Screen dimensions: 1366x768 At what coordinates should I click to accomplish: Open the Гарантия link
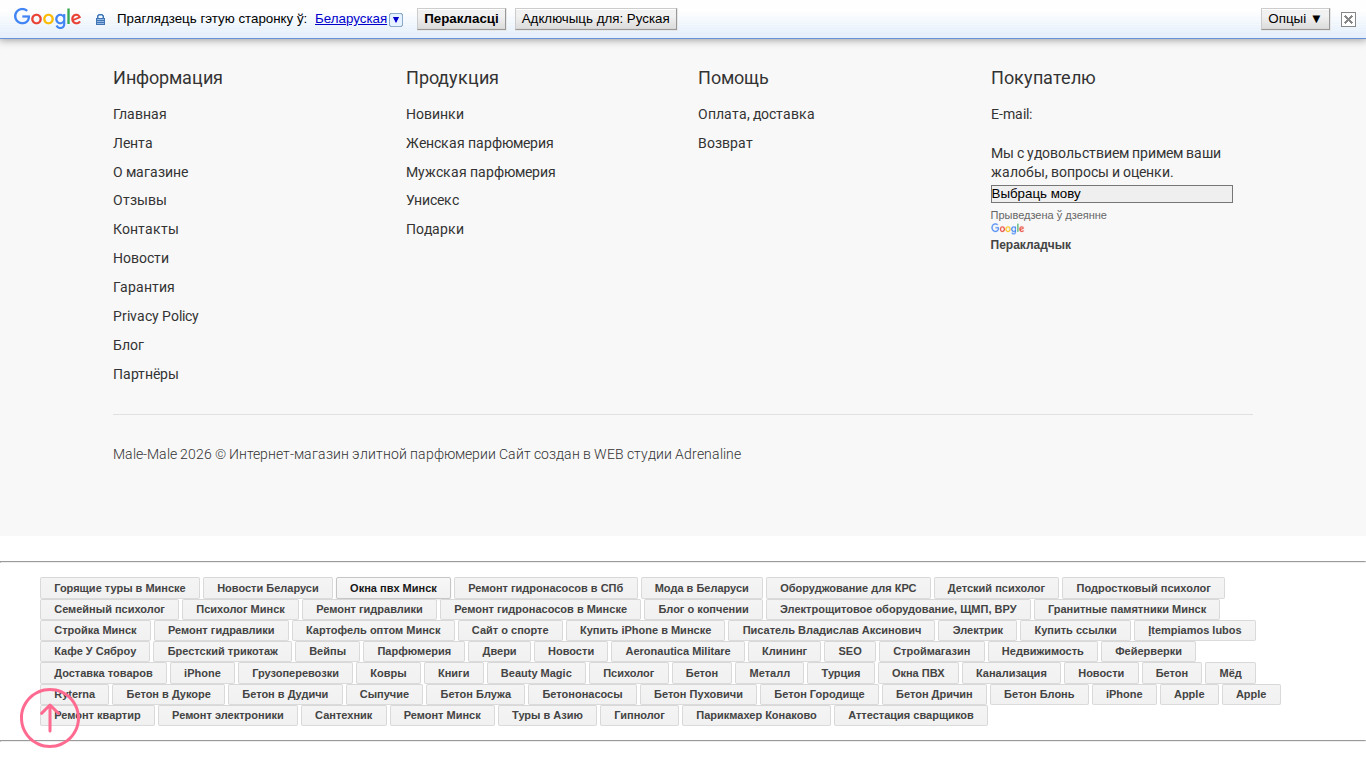pos(144,287)
